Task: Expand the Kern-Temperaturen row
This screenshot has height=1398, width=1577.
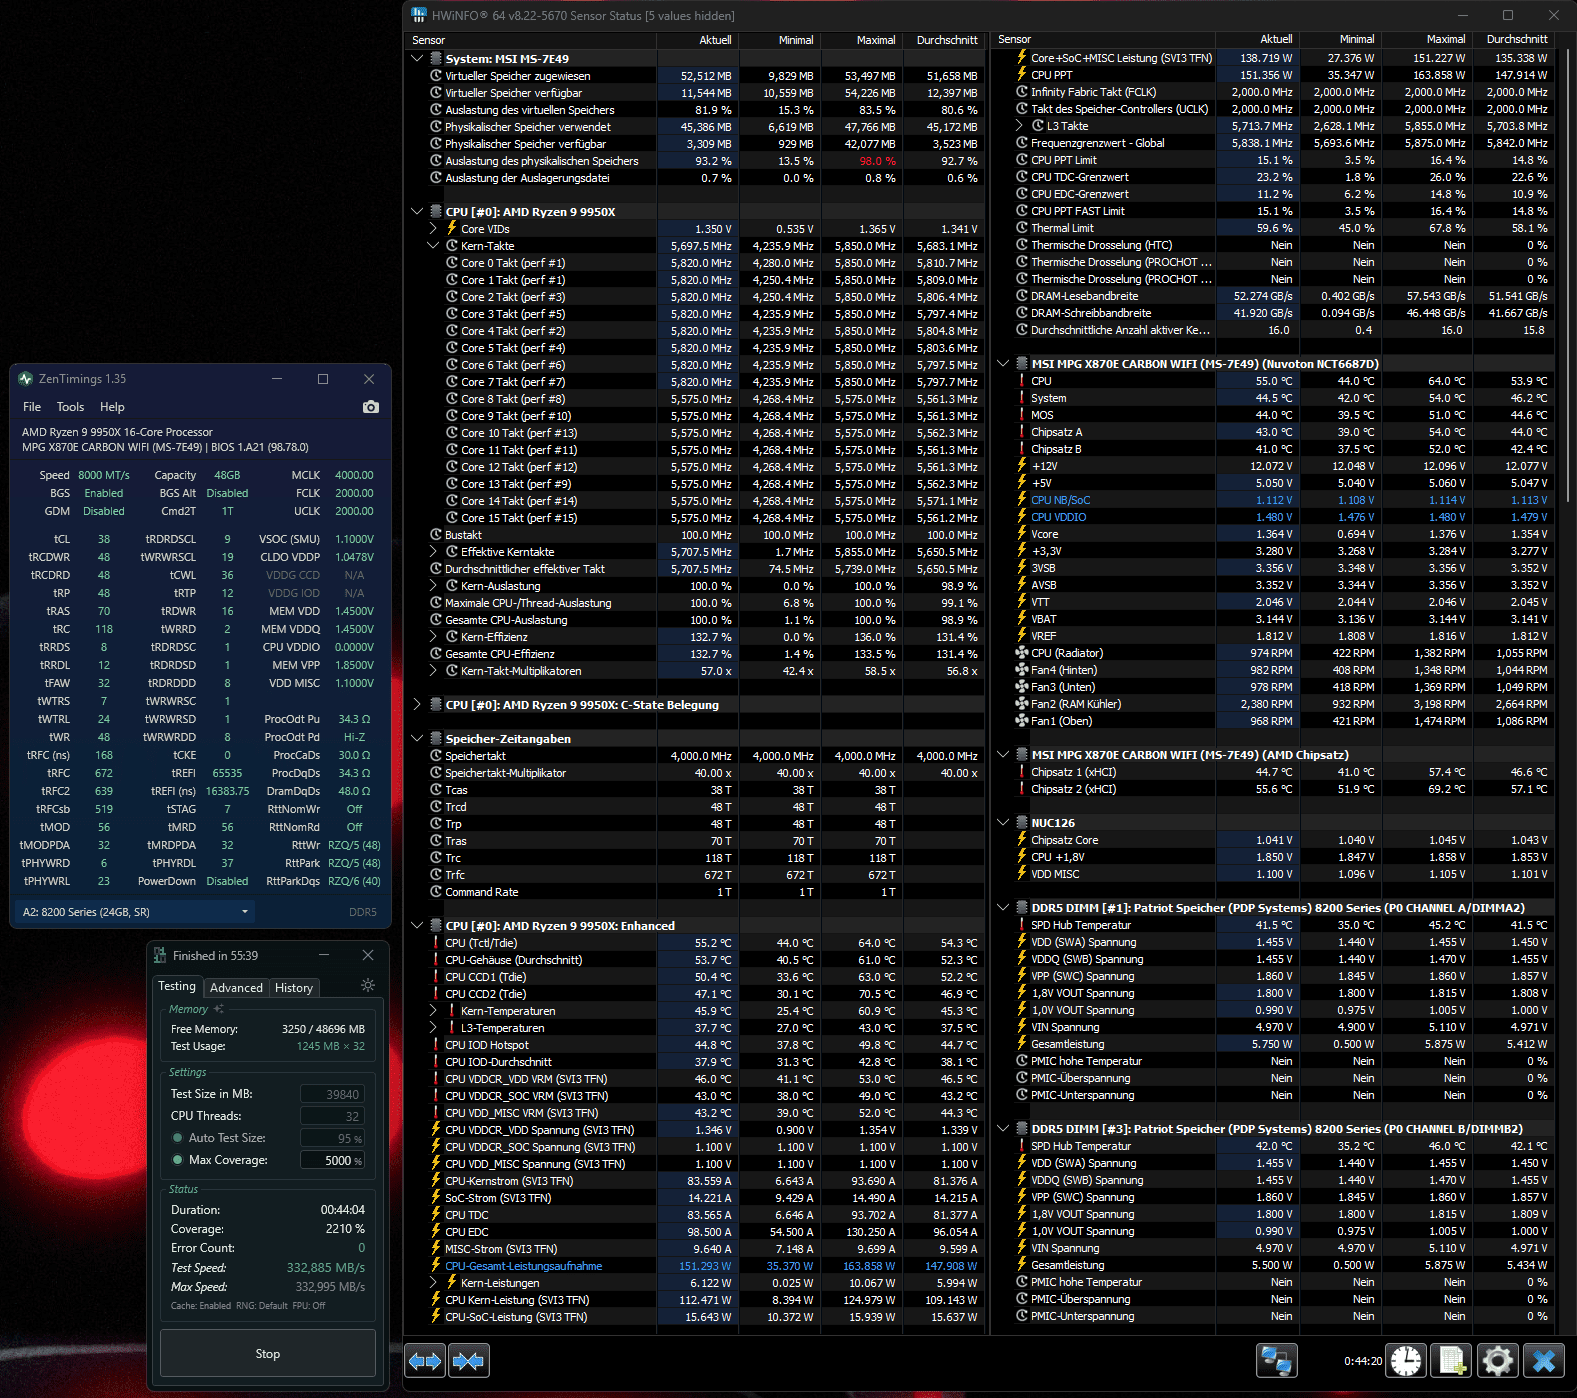Action: (x=433, y=1011)
